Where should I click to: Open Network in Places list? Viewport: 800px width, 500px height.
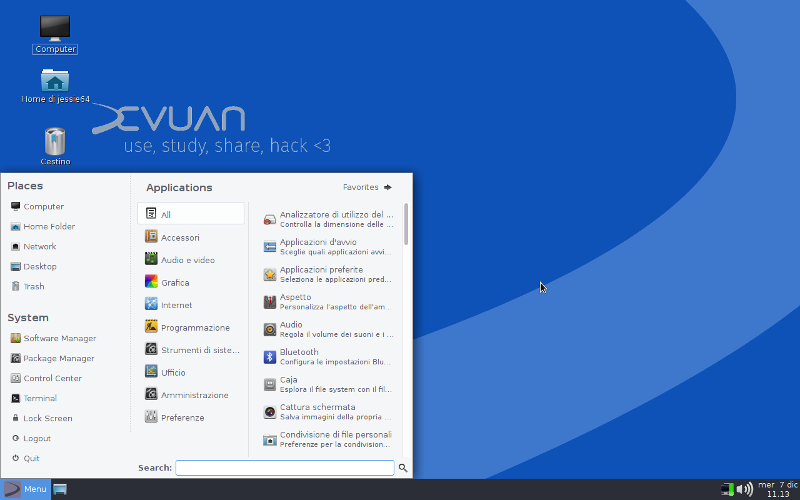33,246
